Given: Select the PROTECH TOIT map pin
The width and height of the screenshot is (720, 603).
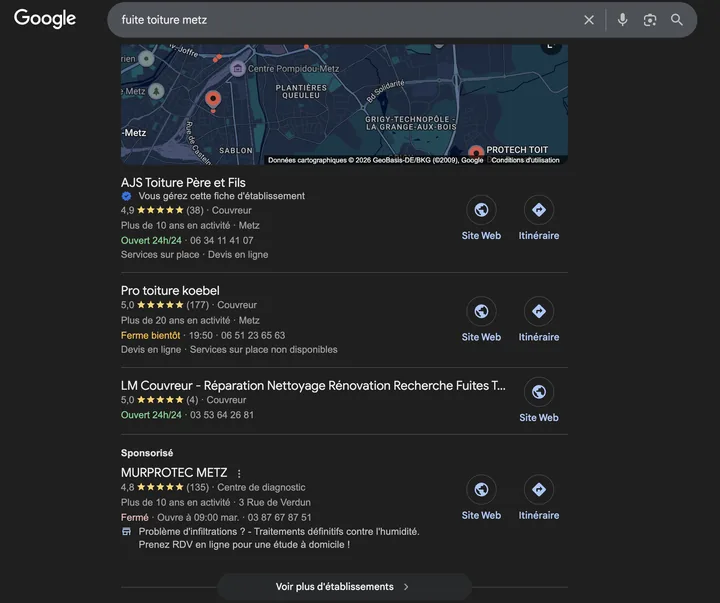Looking at the screenshot, I should (x=476, y=152).
